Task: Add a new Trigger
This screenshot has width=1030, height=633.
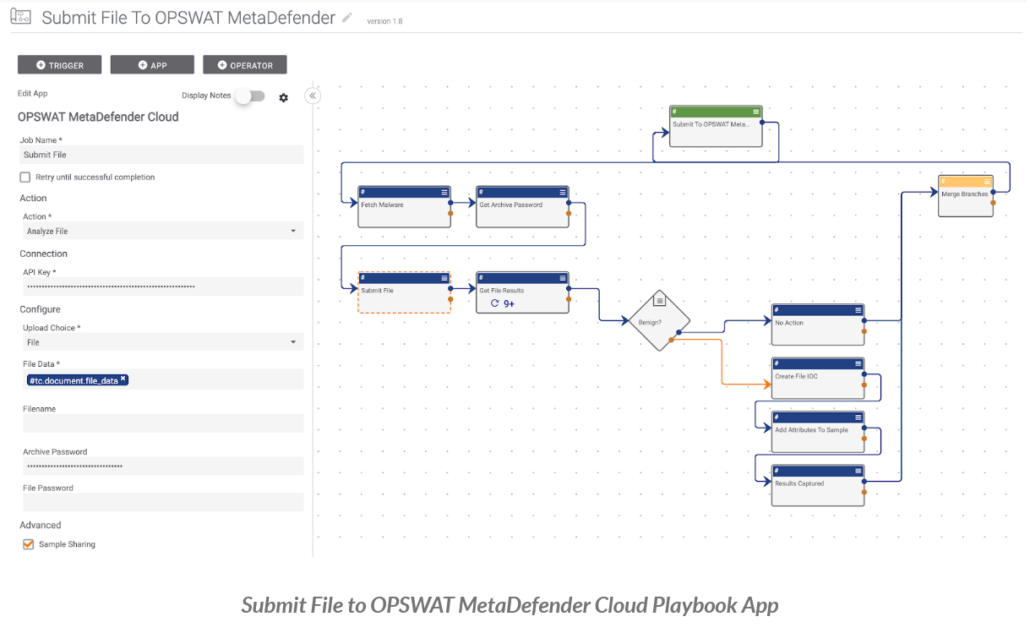Action: coord(60,65)
